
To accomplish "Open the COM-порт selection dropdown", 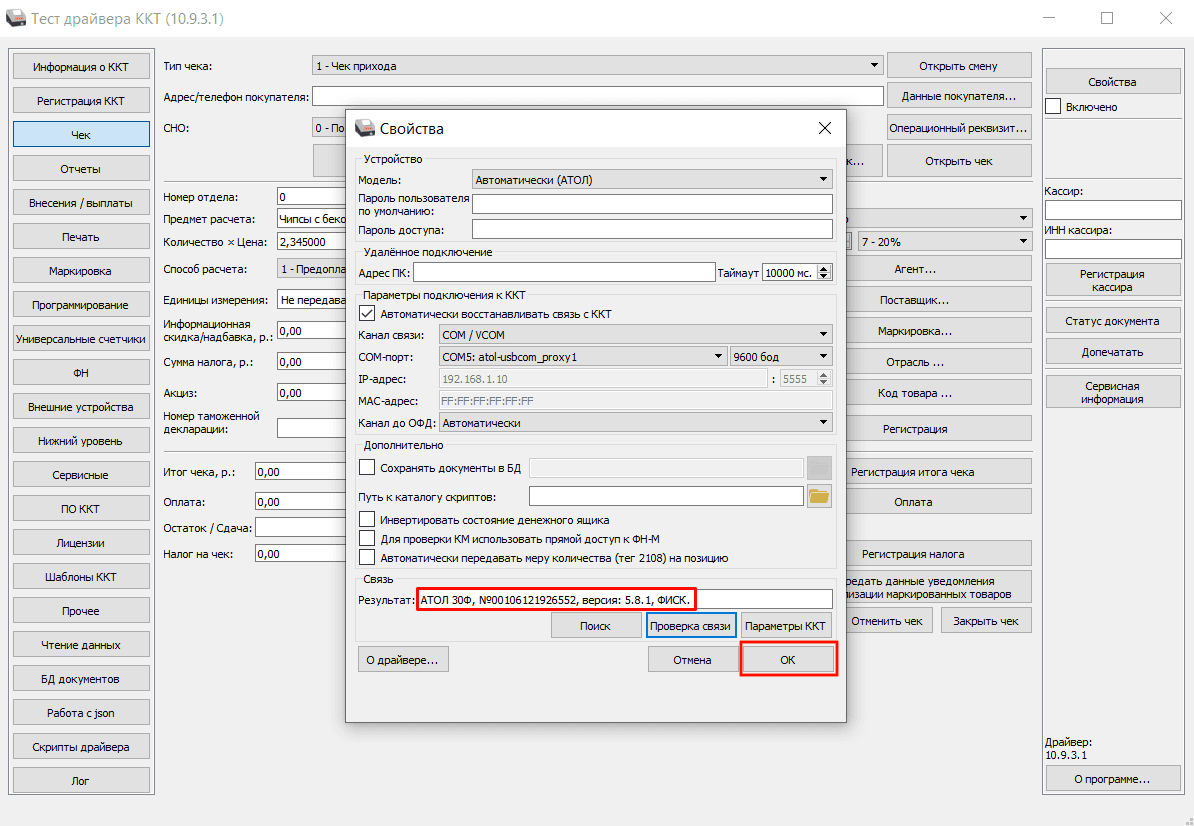I will click(583, 357).
